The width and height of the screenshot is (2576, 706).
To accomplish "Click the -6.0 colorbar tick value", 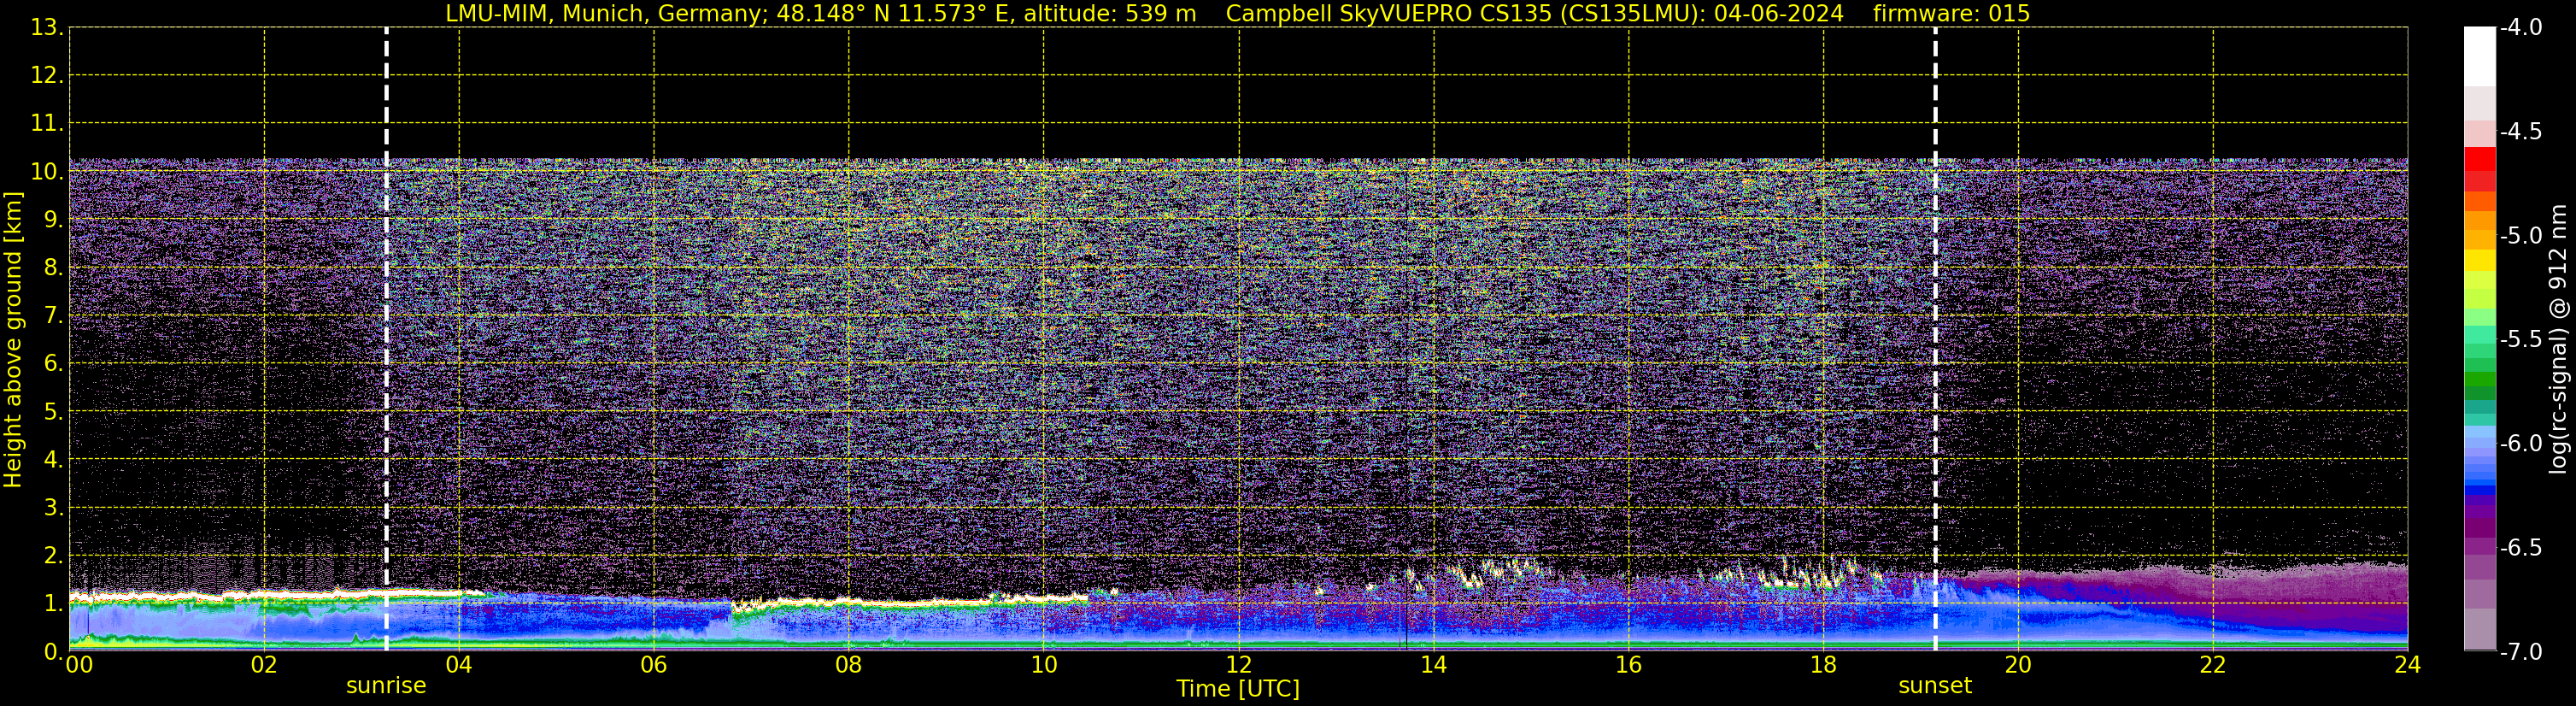I will (2521, 444).
